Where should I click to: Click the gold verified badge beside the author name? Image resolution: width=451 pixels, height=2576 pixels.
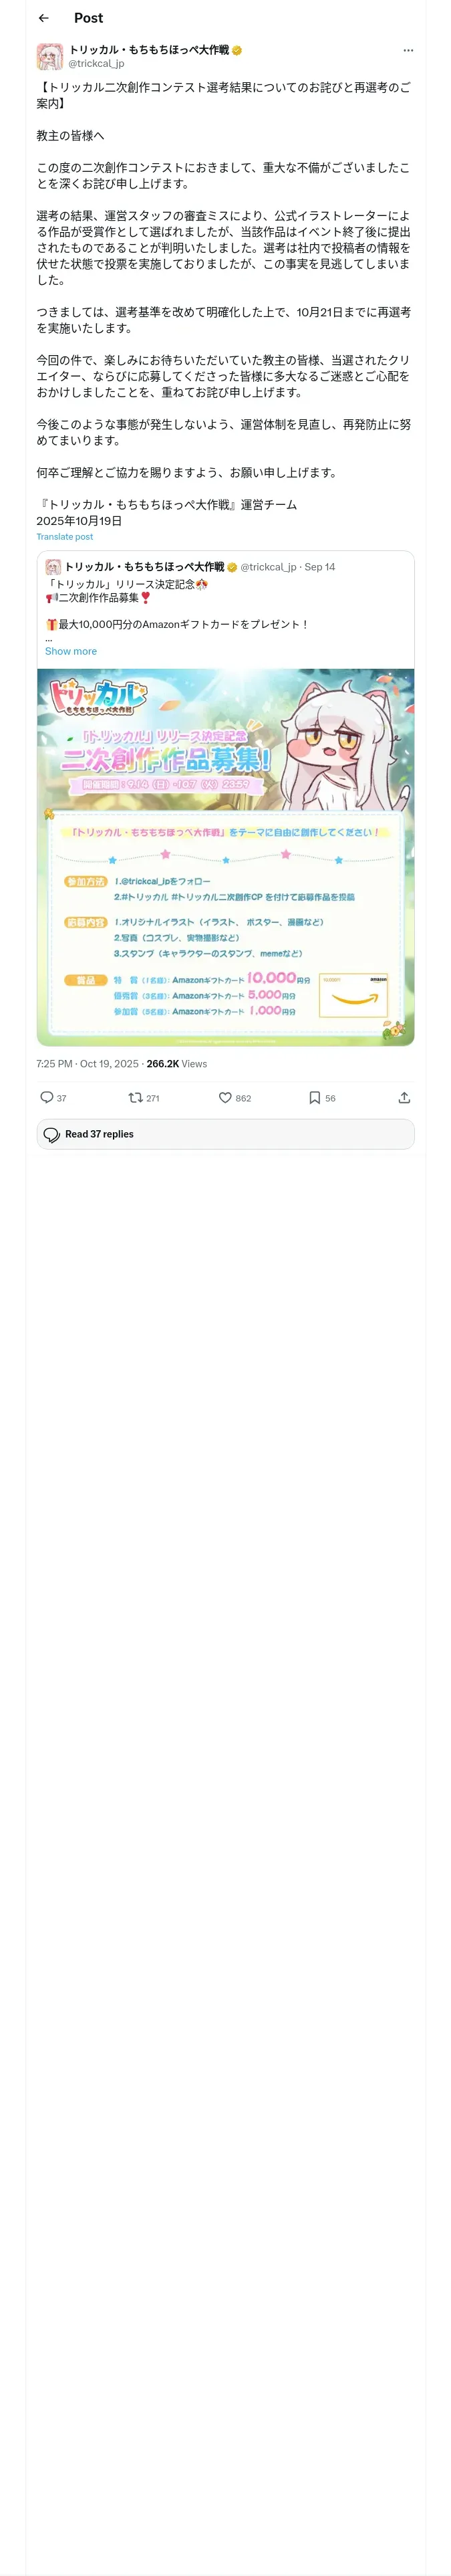pyautogui.click(x=237, y=50)
